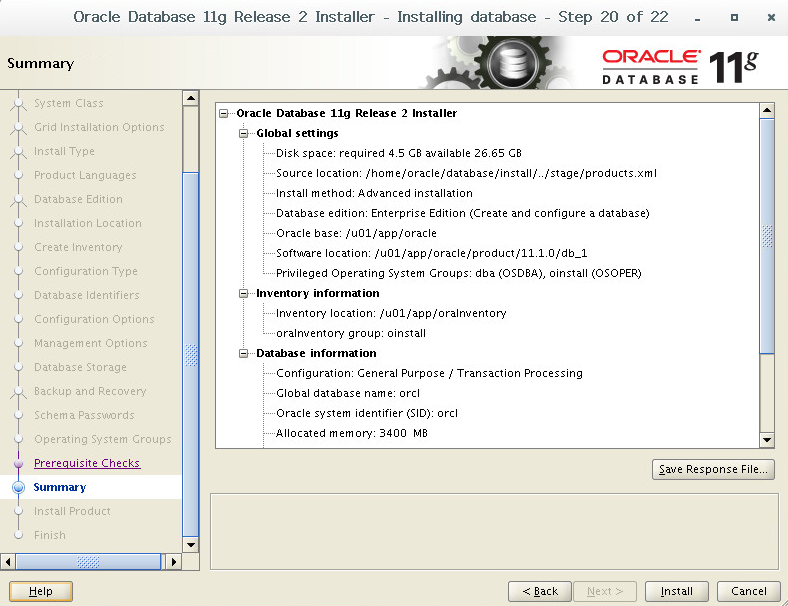
Task: Select 'Oracle base: /u01/app/oracle' row
Action: point(356,233)
